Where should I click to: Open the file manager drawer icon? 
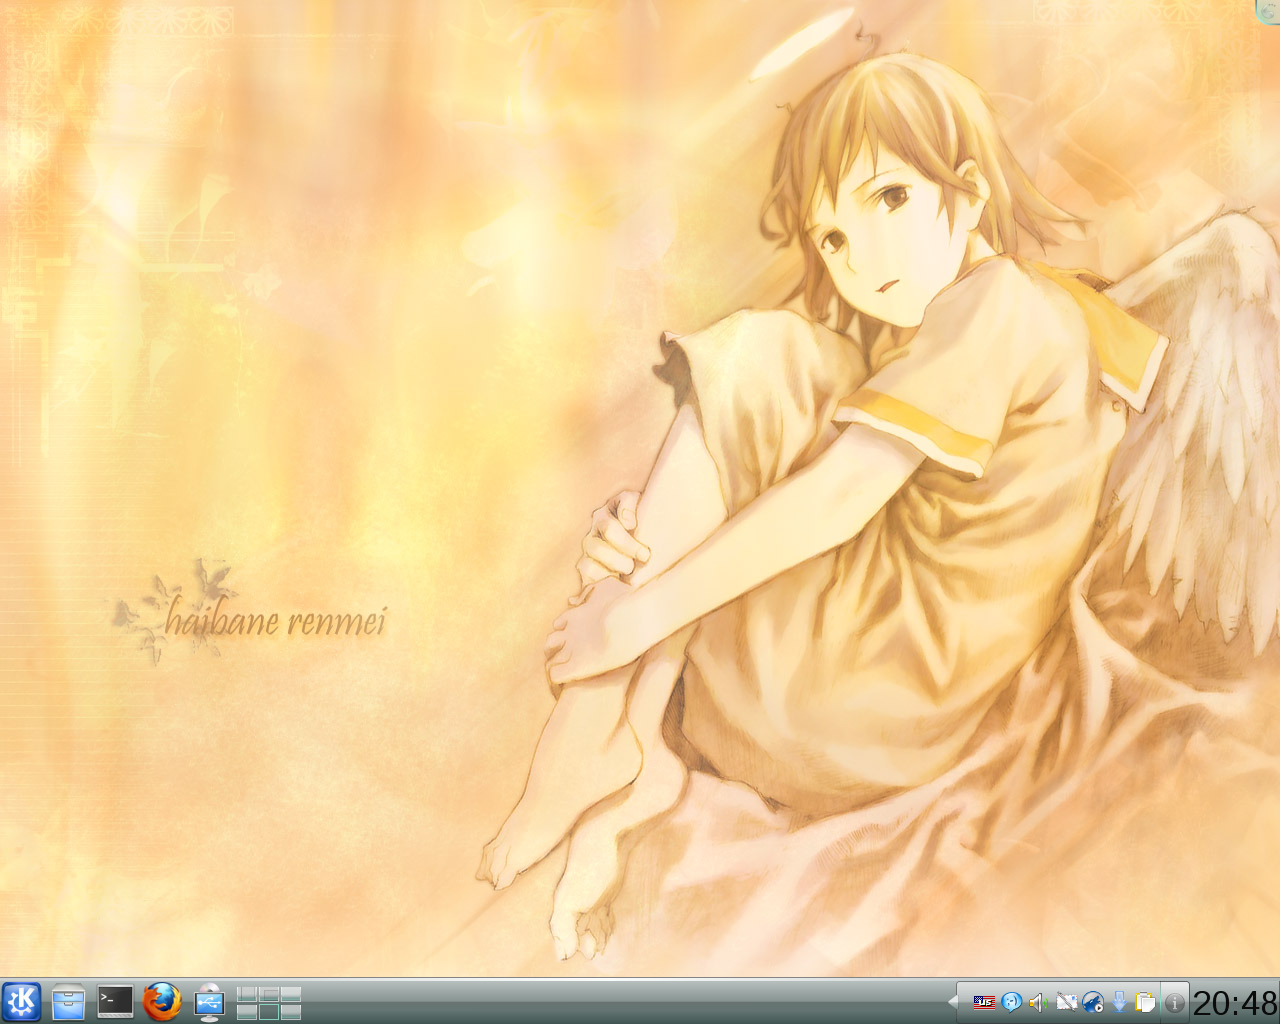pyautogui.click(x=68, y=1002)
